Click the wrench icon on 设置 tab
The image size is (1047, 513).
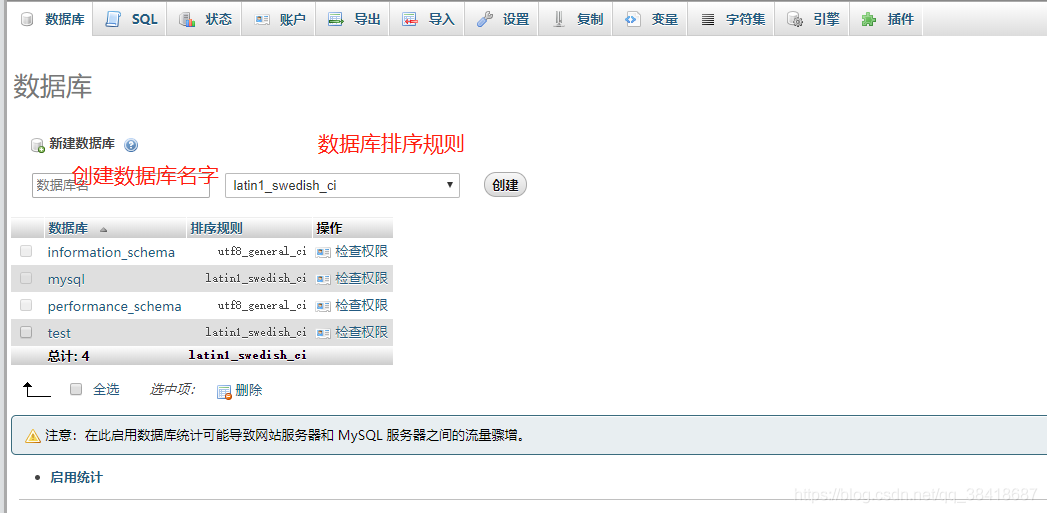click(x=485, y=19)
